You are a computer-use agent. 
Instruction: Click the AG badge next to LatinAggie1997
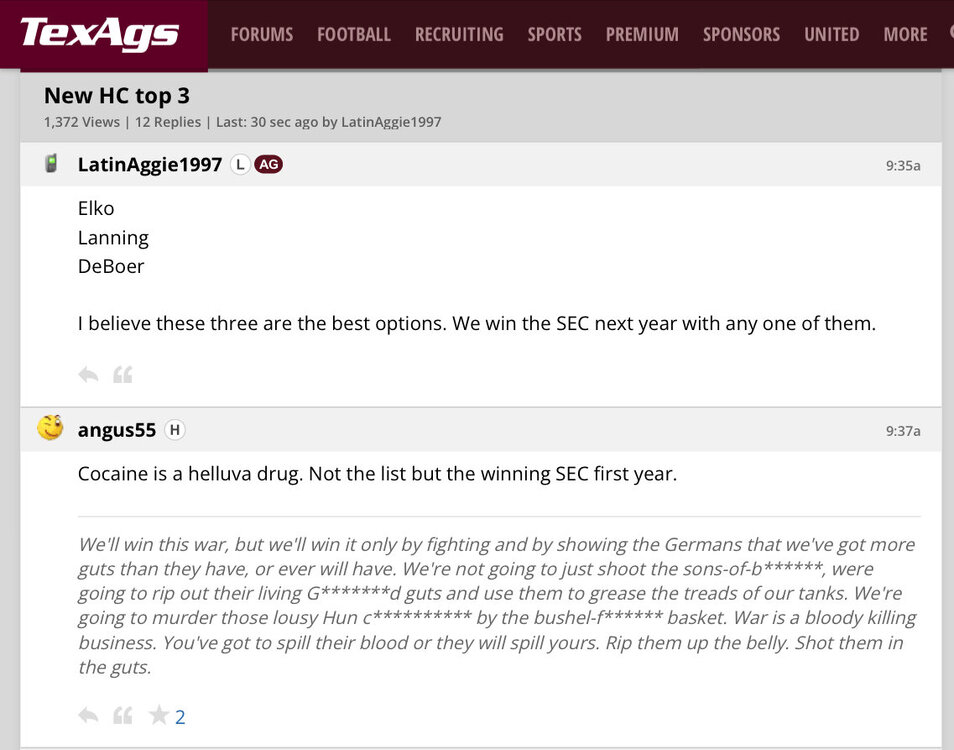tap(268, 164)
